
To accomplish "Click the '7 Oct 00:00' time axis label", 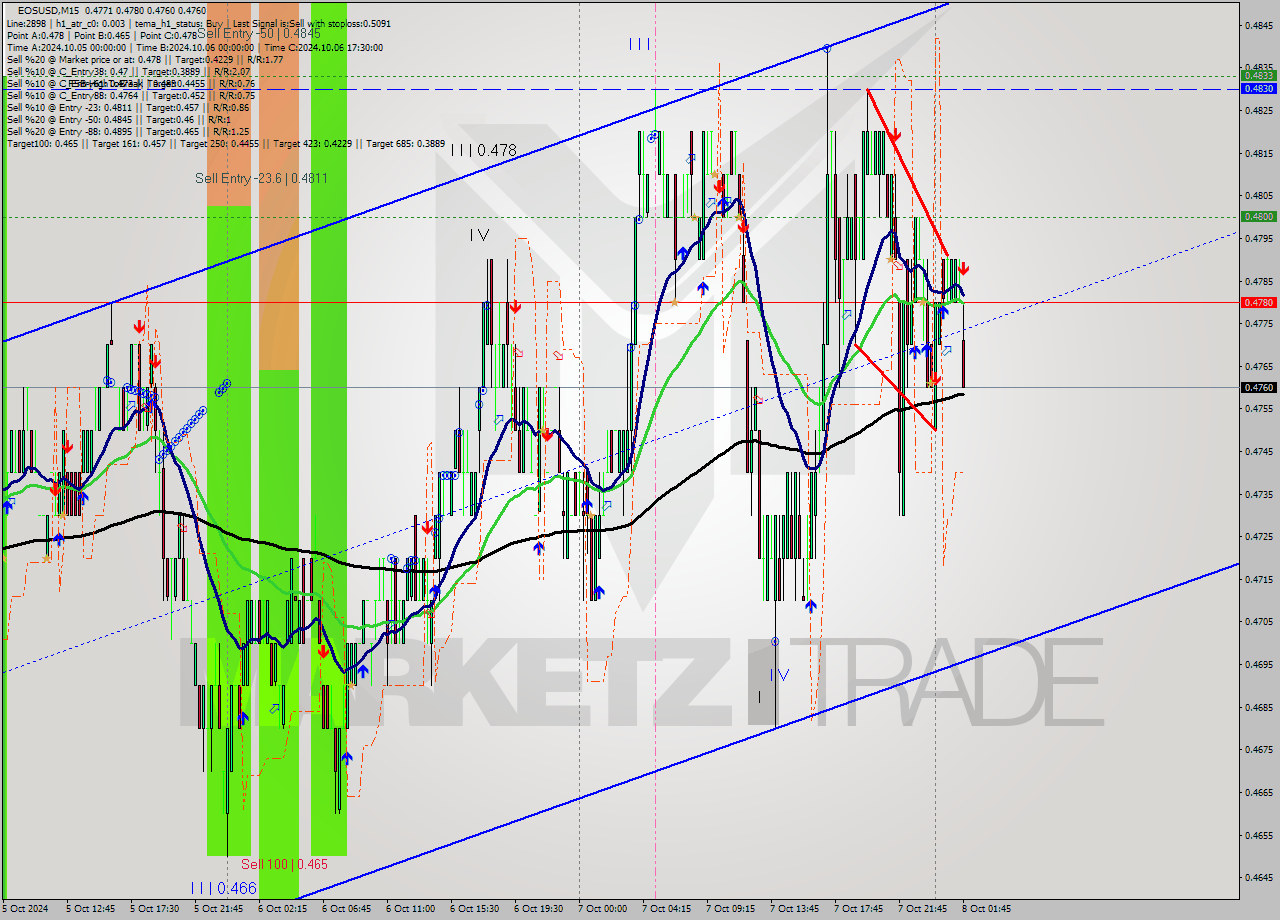I will [x=603, y=909].
